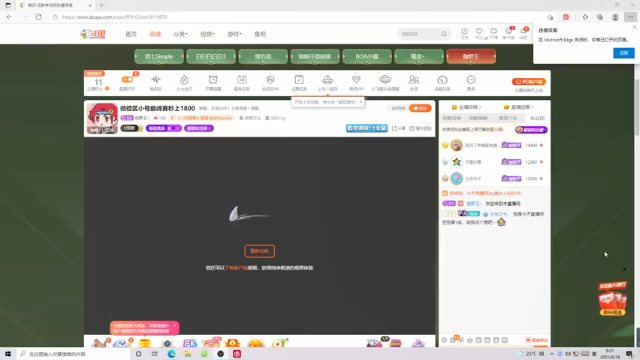Click the streamer's red-haired avatar

(102, 118)
